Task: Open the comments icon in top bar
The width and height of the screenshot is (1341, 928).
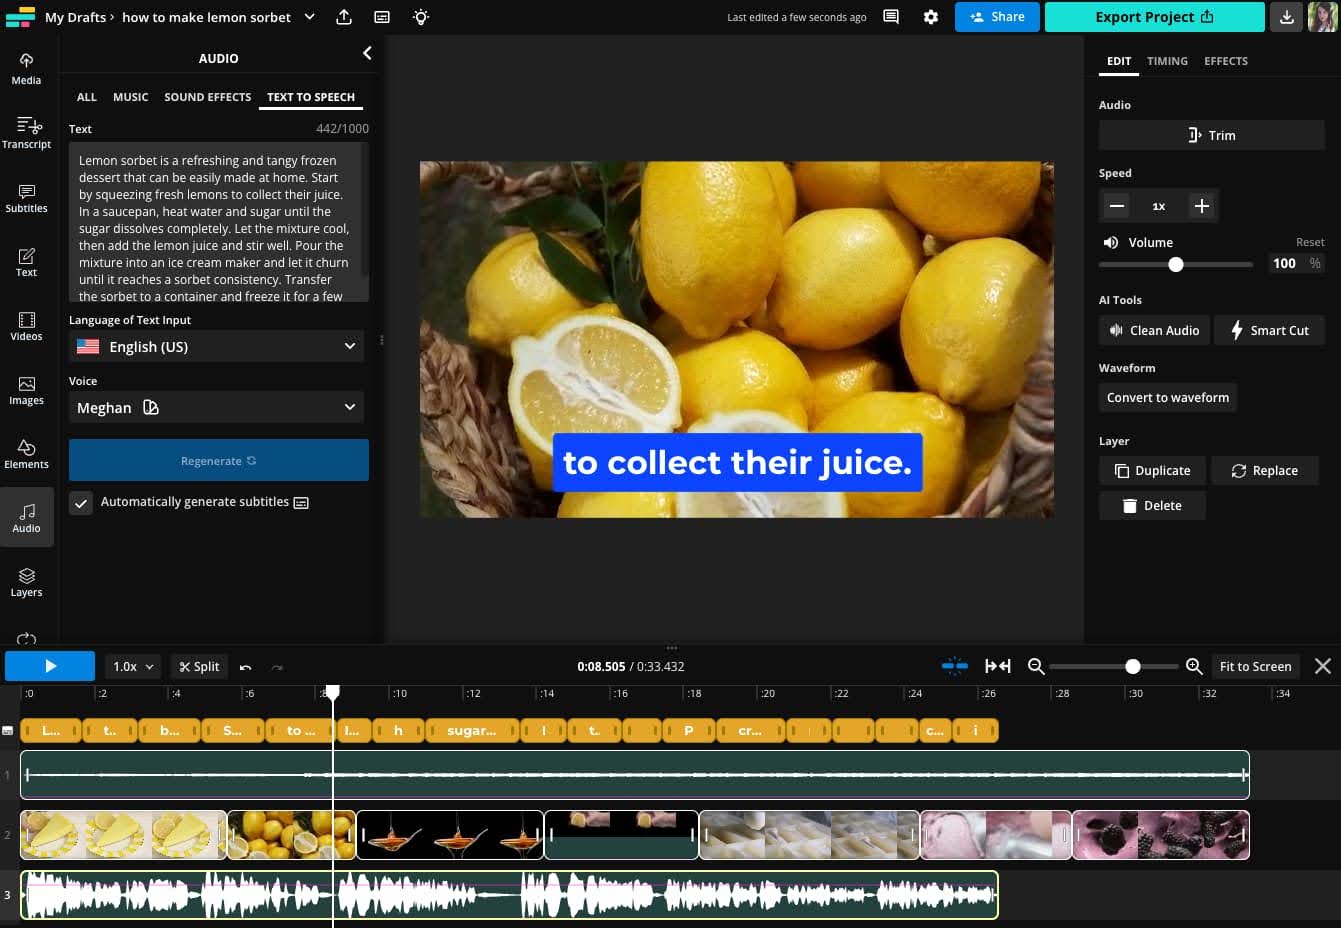Action: tap(891, 17)
